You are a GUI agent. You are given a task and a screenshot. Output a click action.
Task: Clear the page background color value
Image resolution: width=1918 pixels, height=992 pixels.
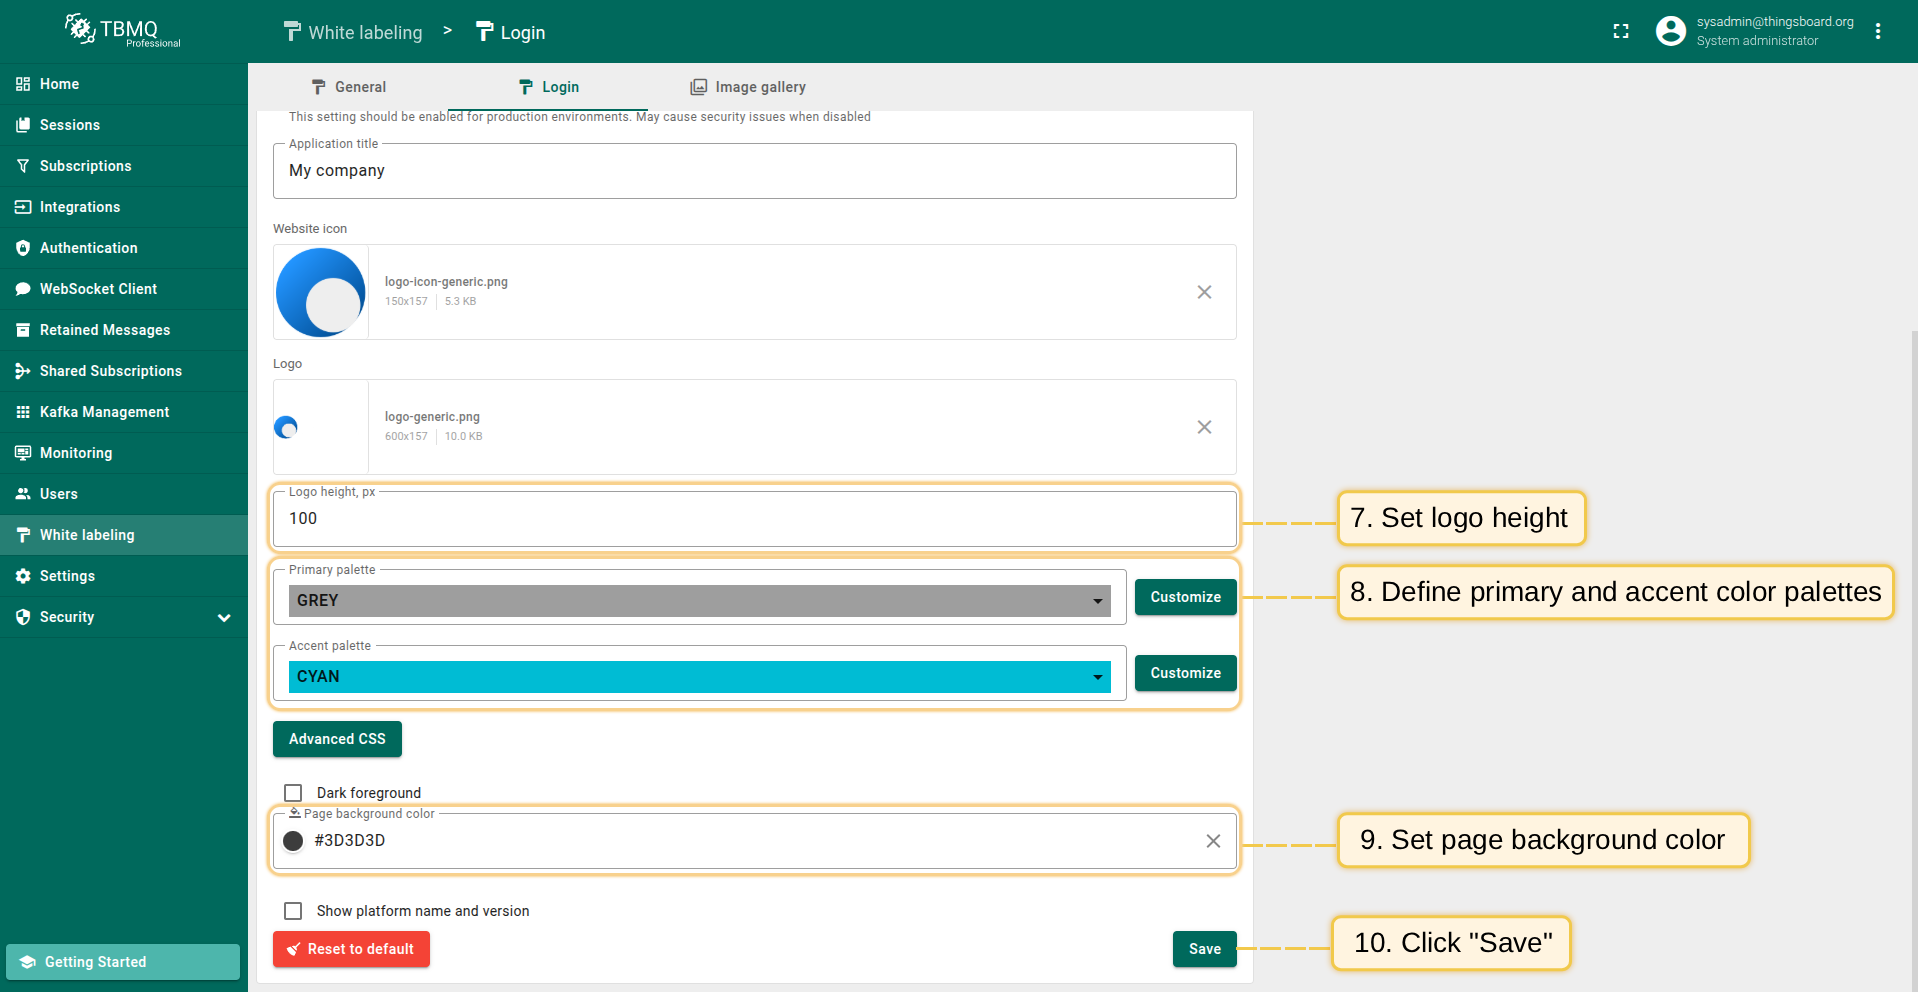tap(1212, 841)
